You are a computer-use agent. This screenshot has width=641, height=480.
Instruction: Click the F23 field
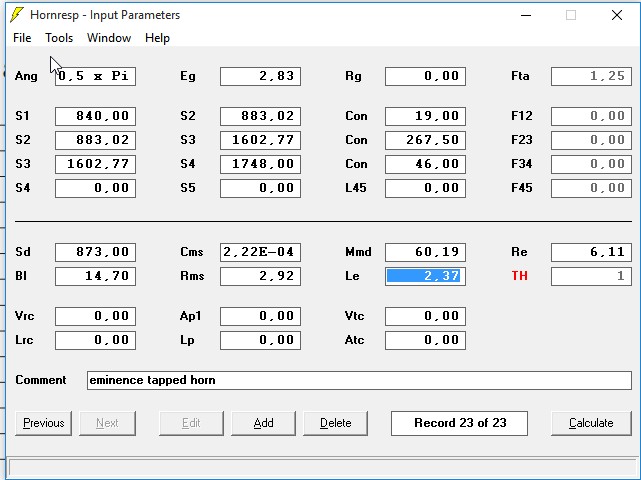tap(591, 140)
